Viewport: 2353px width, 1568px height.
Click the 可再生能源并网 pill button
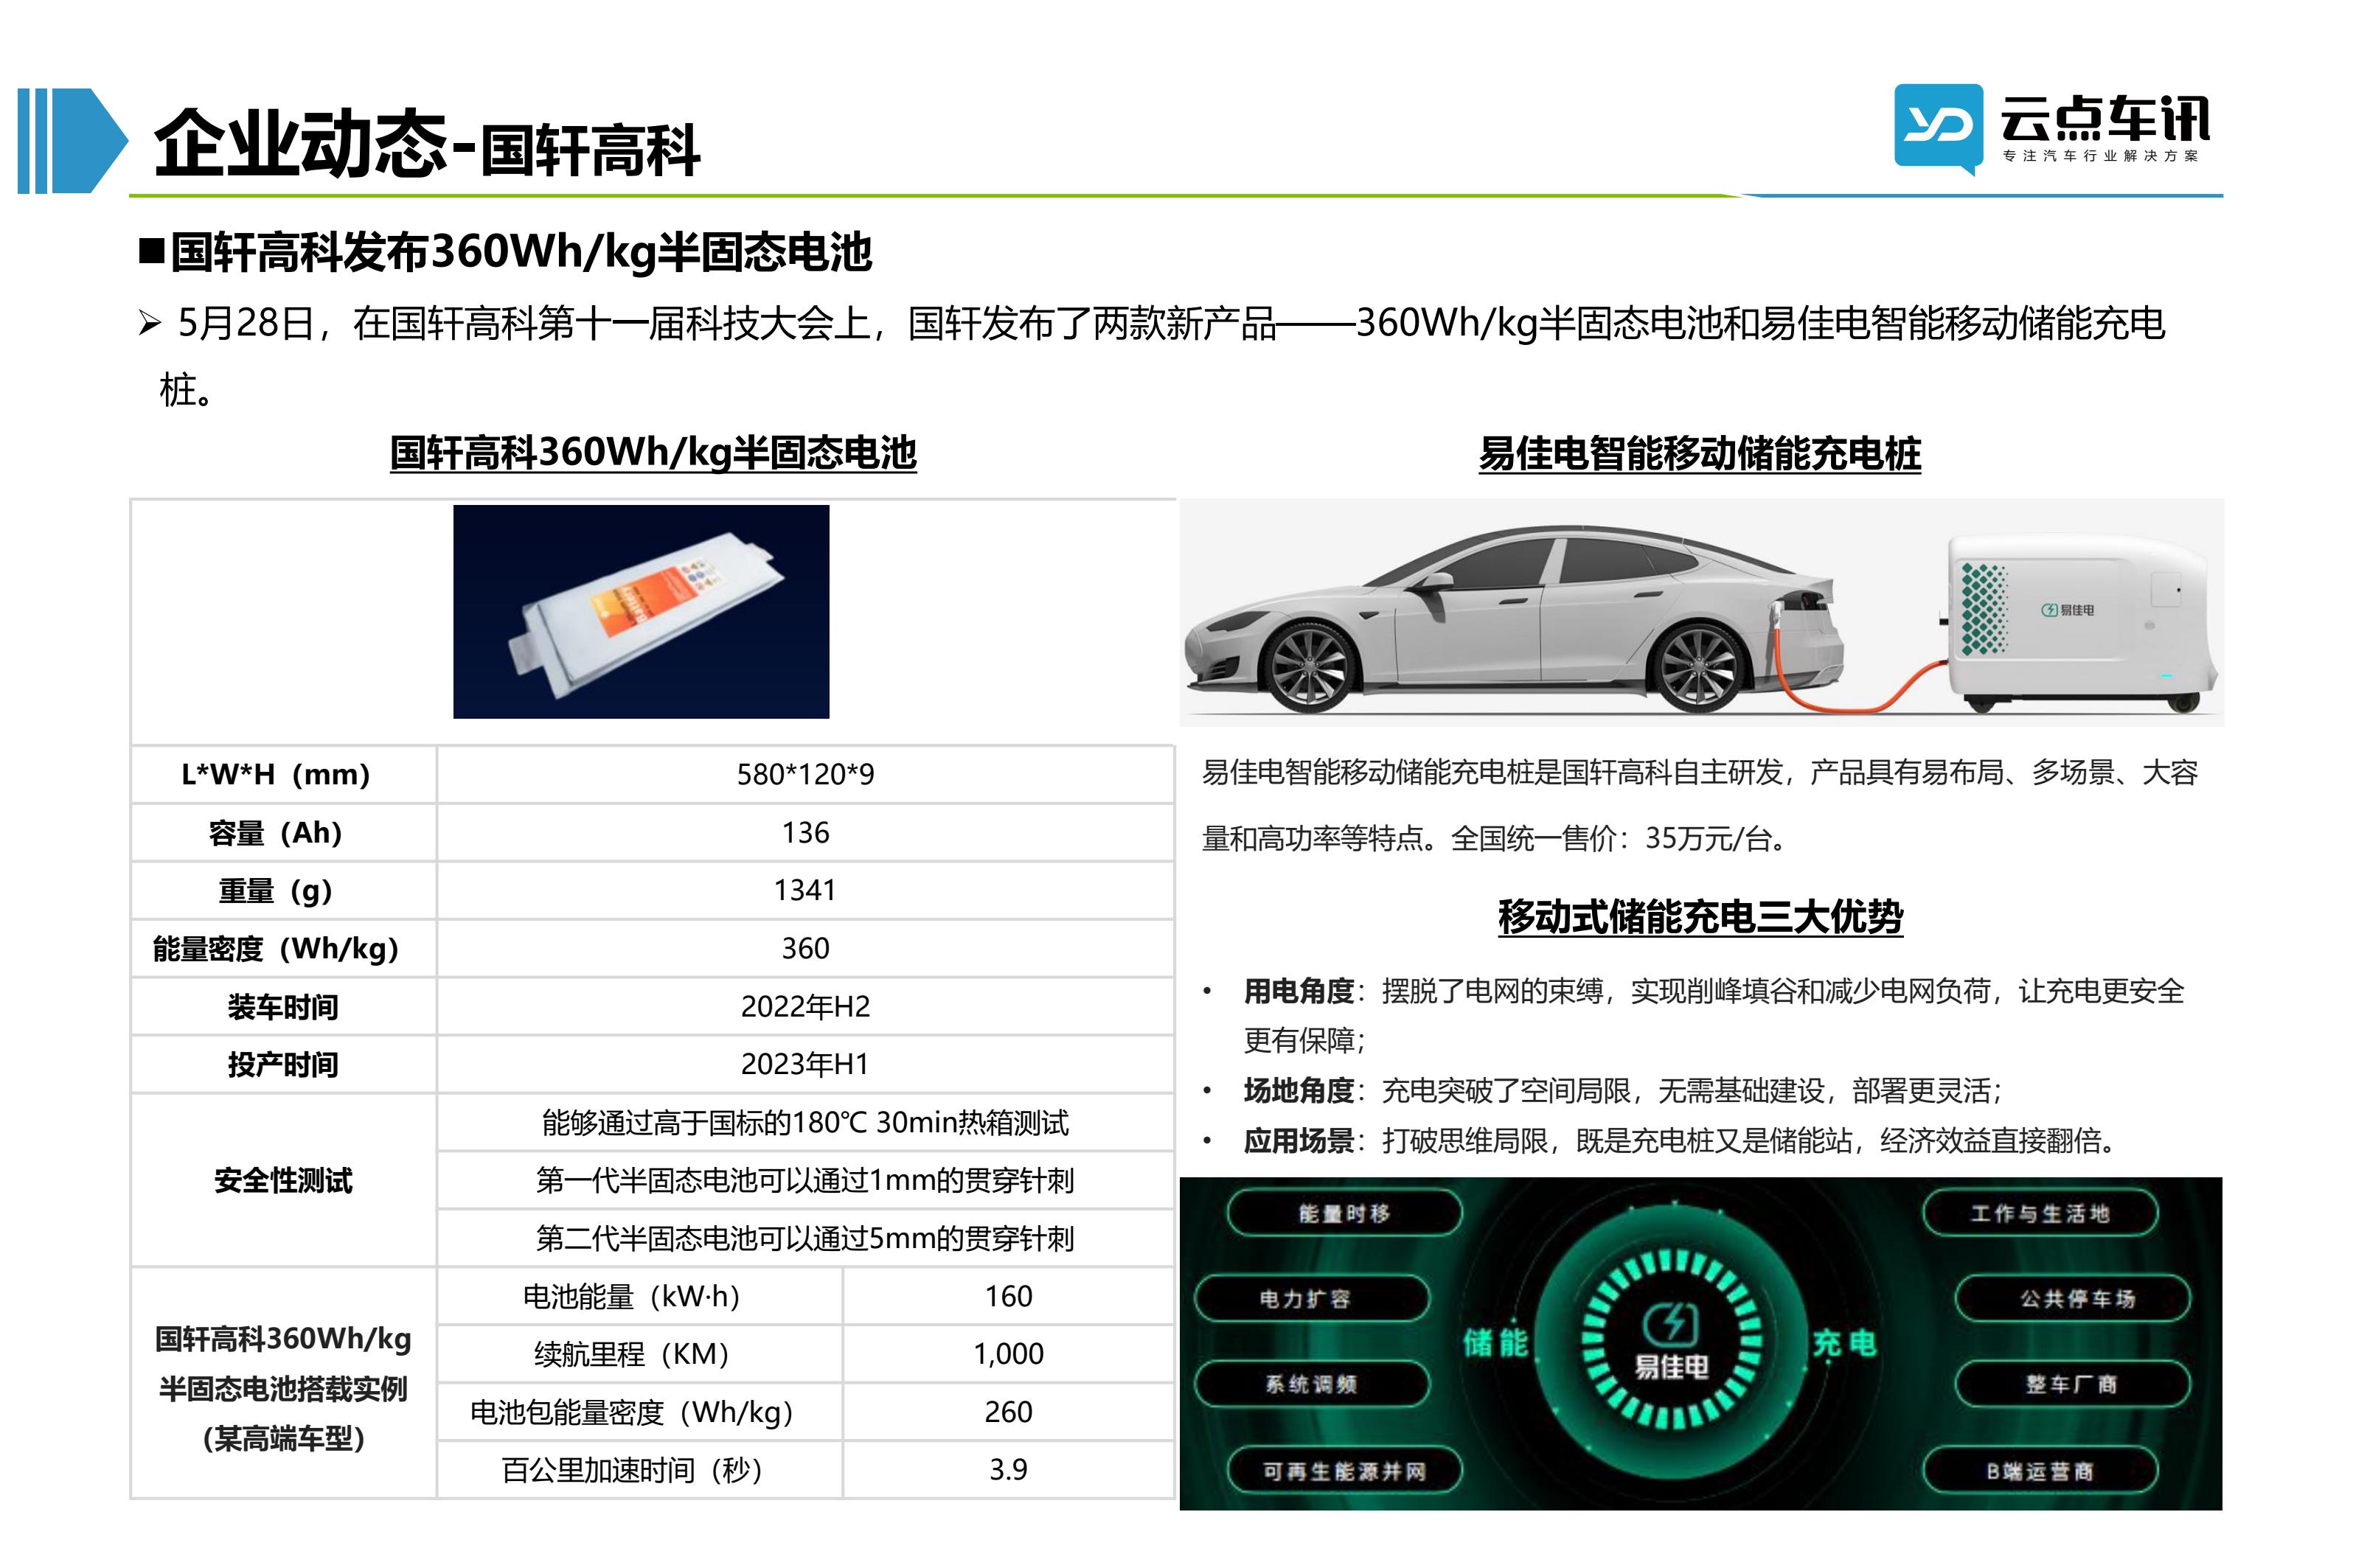coord(1344,1471)
